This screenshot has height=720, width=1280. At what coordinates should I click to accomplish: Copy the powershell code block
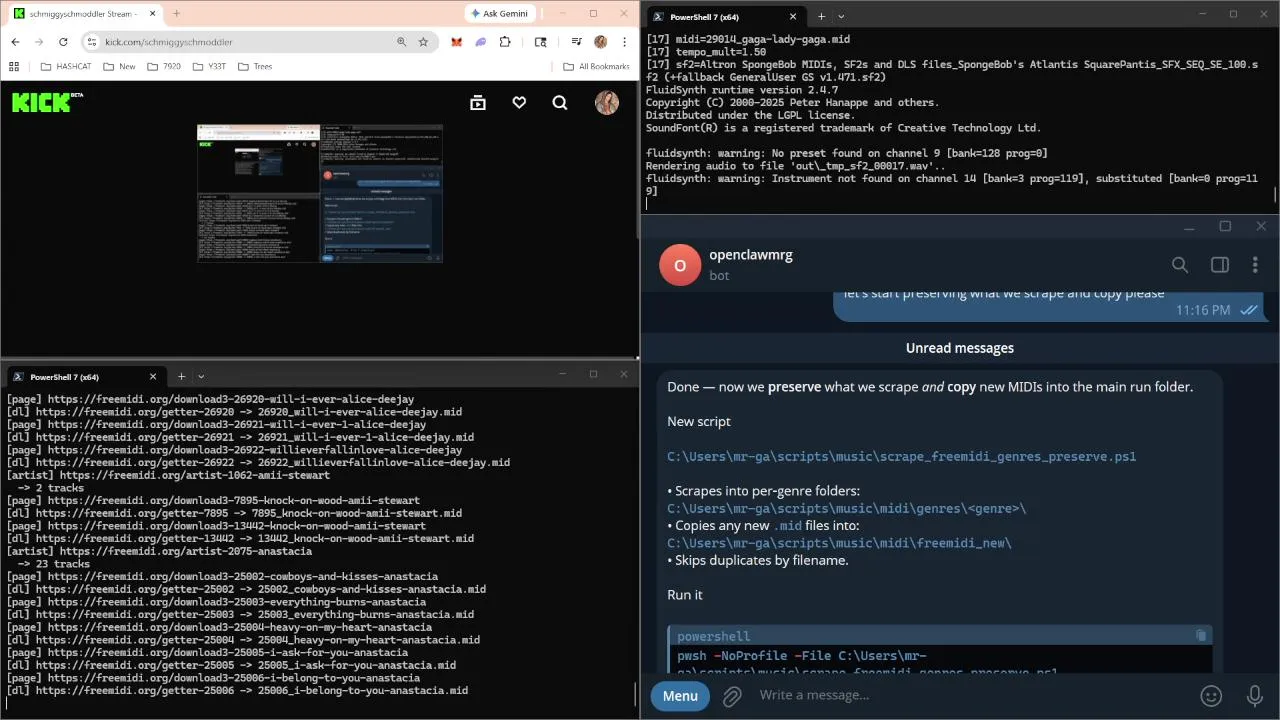pos(1201,636)
